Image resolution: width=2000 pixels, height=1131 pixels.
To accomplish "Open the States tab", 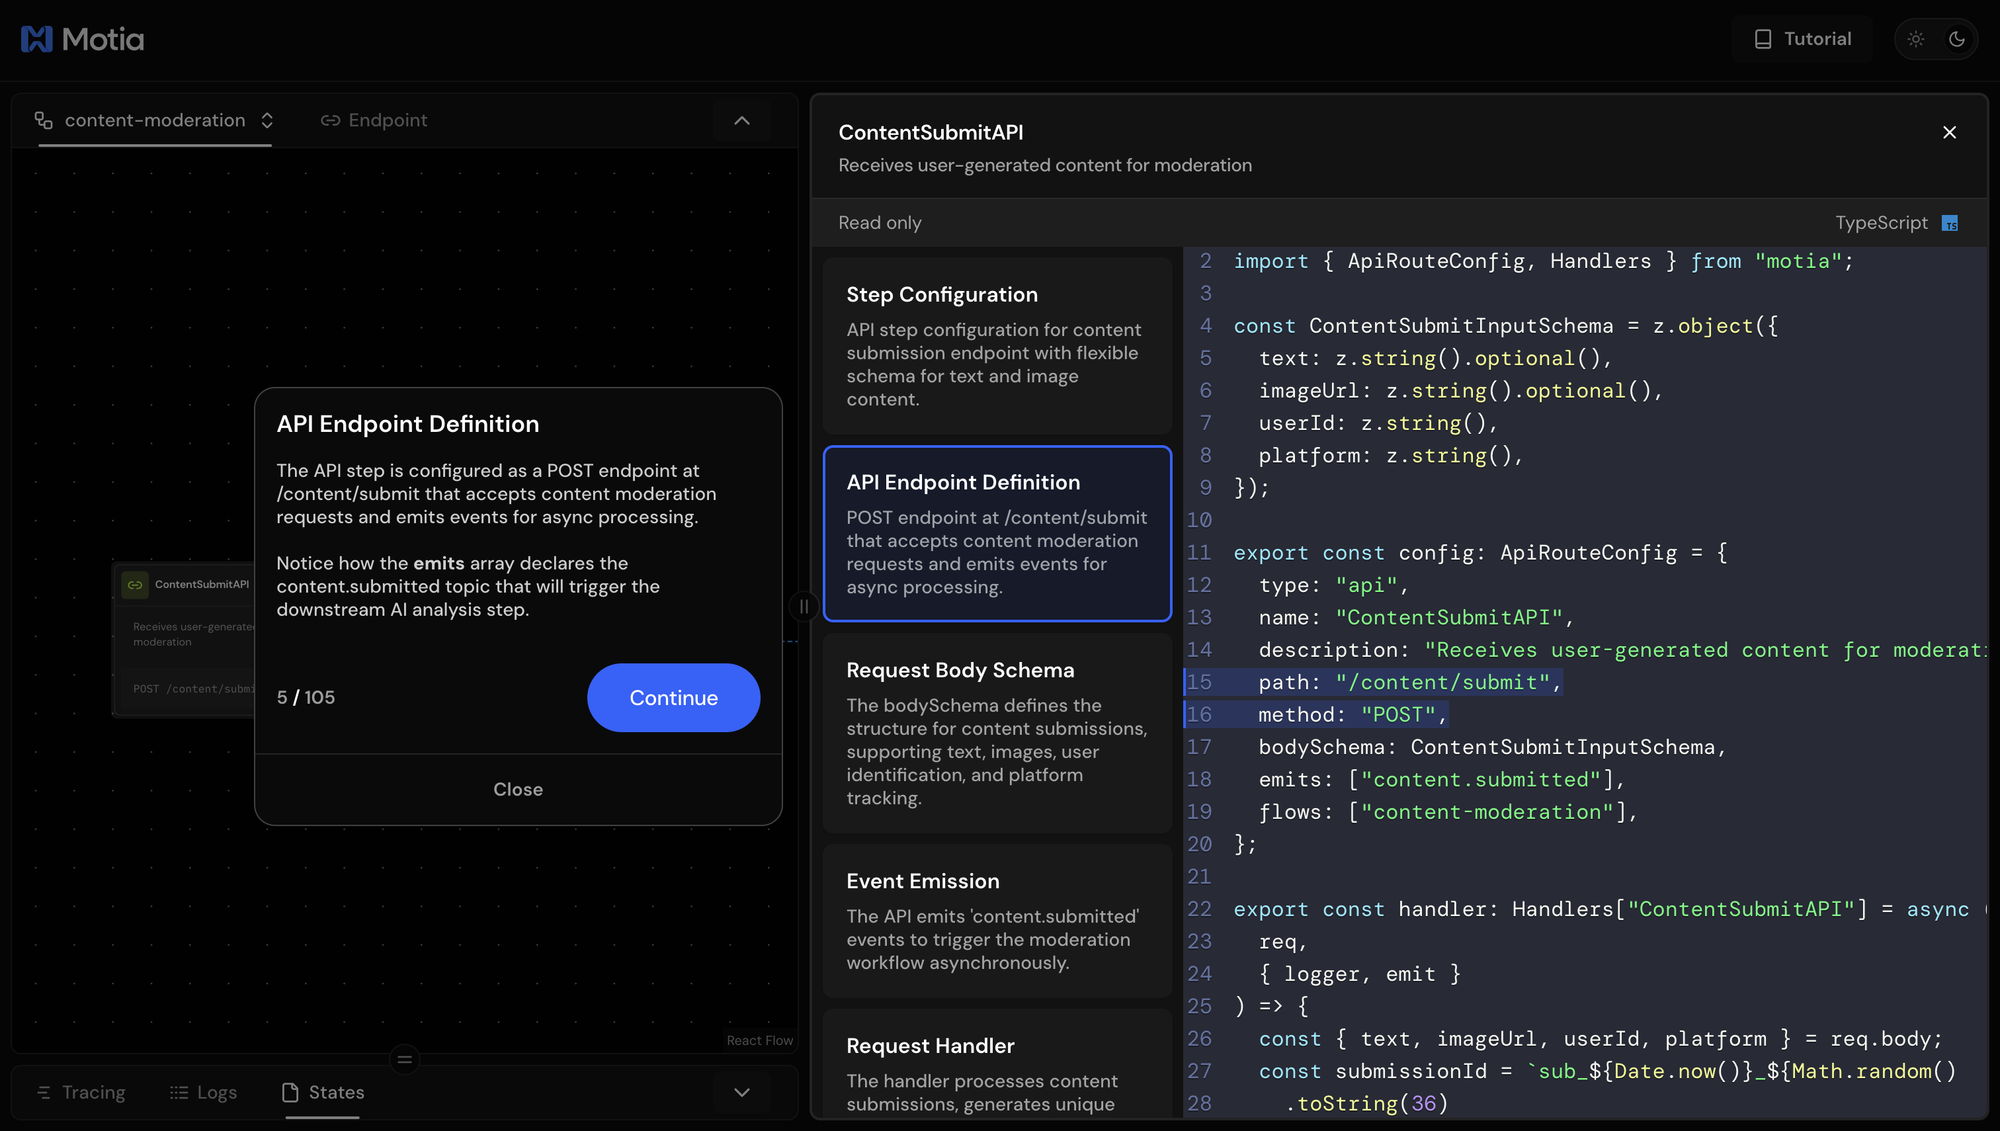I will pos(322,1092).
